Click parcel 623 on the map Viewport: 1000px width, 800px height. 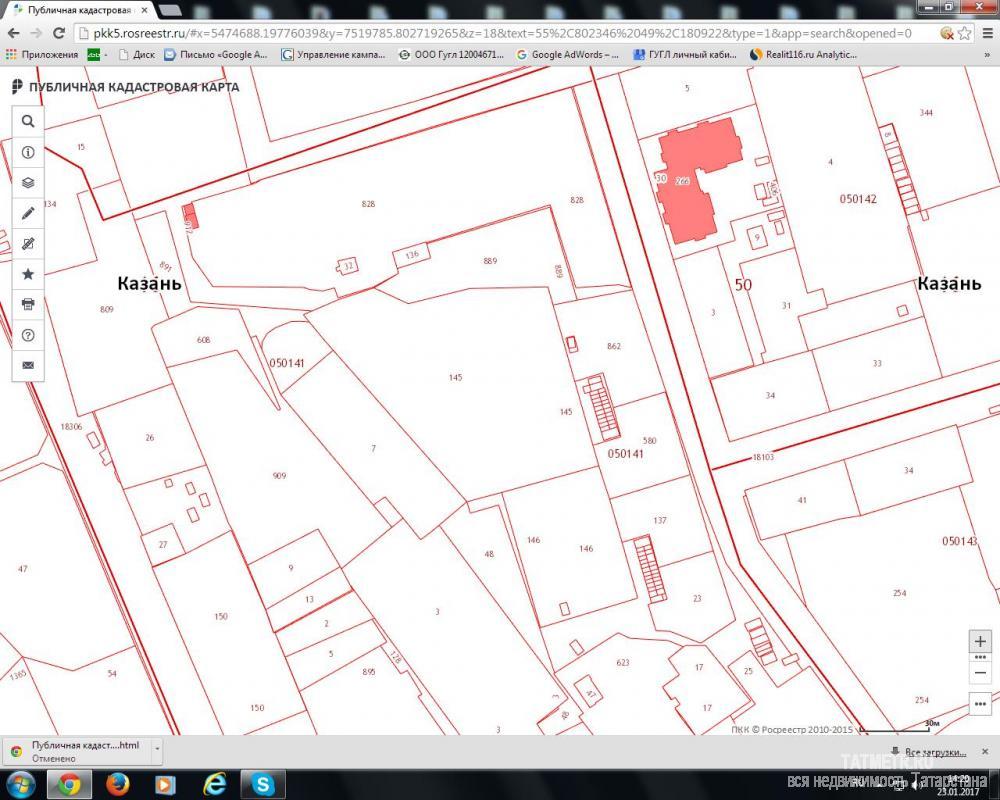622,663
